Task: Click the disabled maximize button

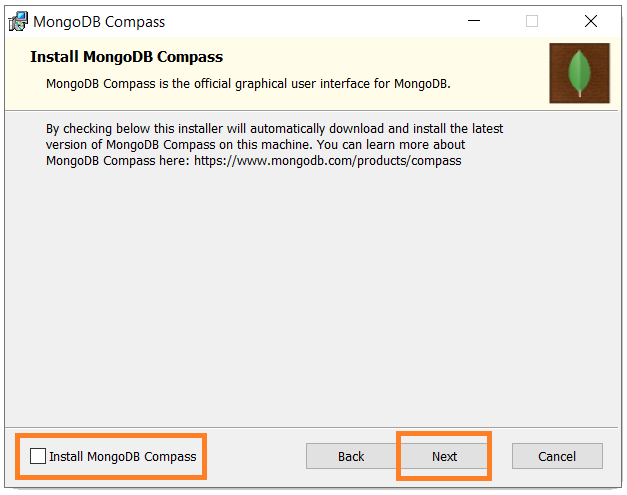Action: click(532, 21)
